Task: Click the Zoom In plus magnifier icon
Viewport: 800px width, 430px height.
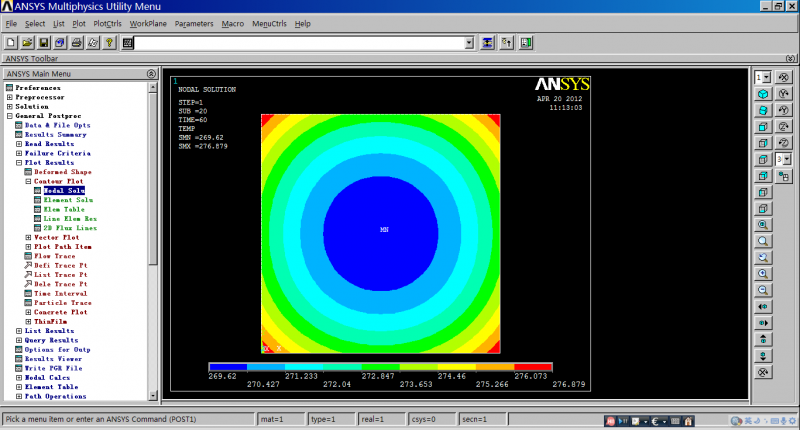Action: point(763,273)
